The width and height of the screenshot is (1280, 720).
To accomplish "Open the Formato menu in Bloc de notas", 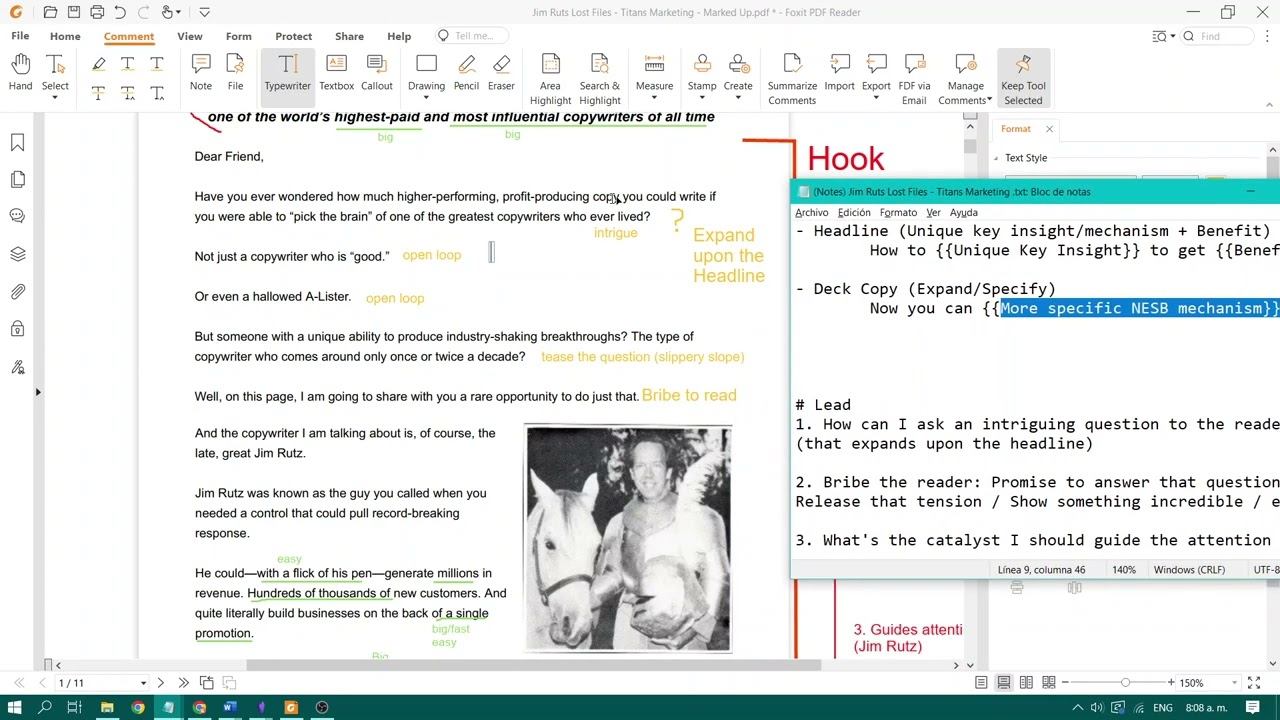I will [x=898, y=212].
